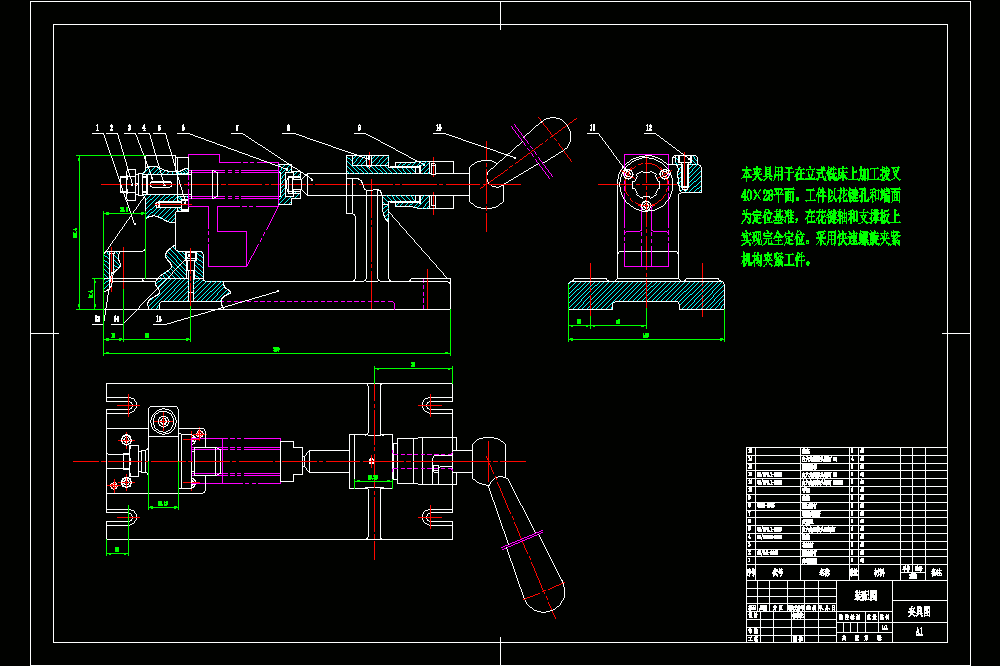Select the top-left mounting slot in top view
Image resolution: width=1000 pixels, height=666 pixels.
122,404
